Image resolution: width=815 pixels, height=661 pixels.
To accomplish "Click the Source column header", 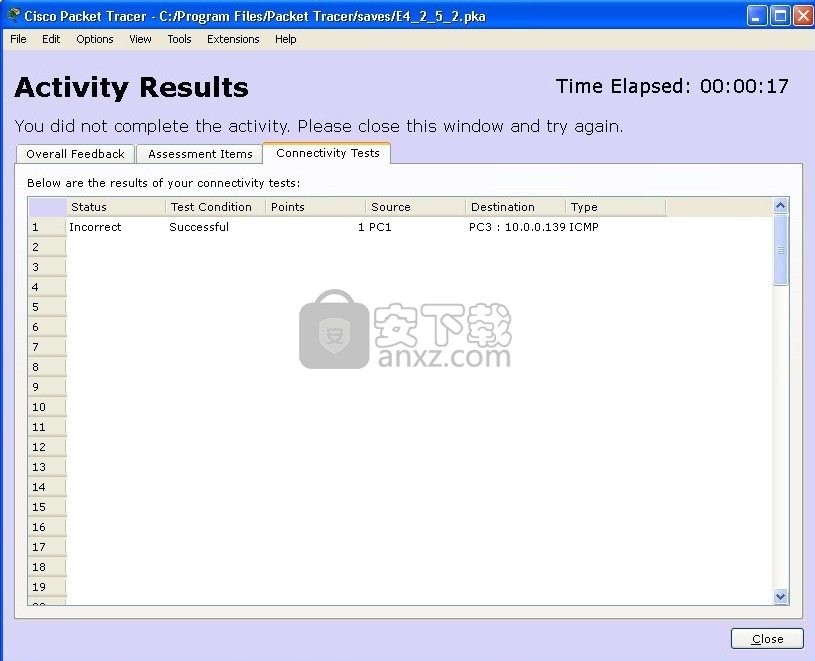I will coord(416,207).
